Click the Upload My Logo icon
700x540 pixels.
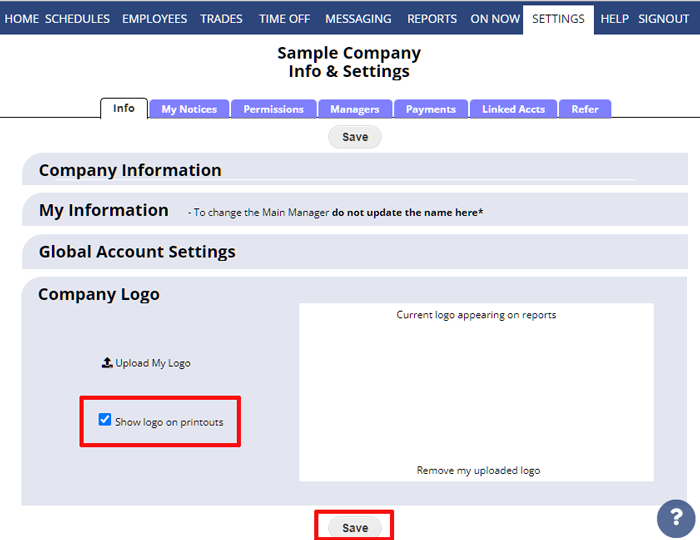click(107, 363)
